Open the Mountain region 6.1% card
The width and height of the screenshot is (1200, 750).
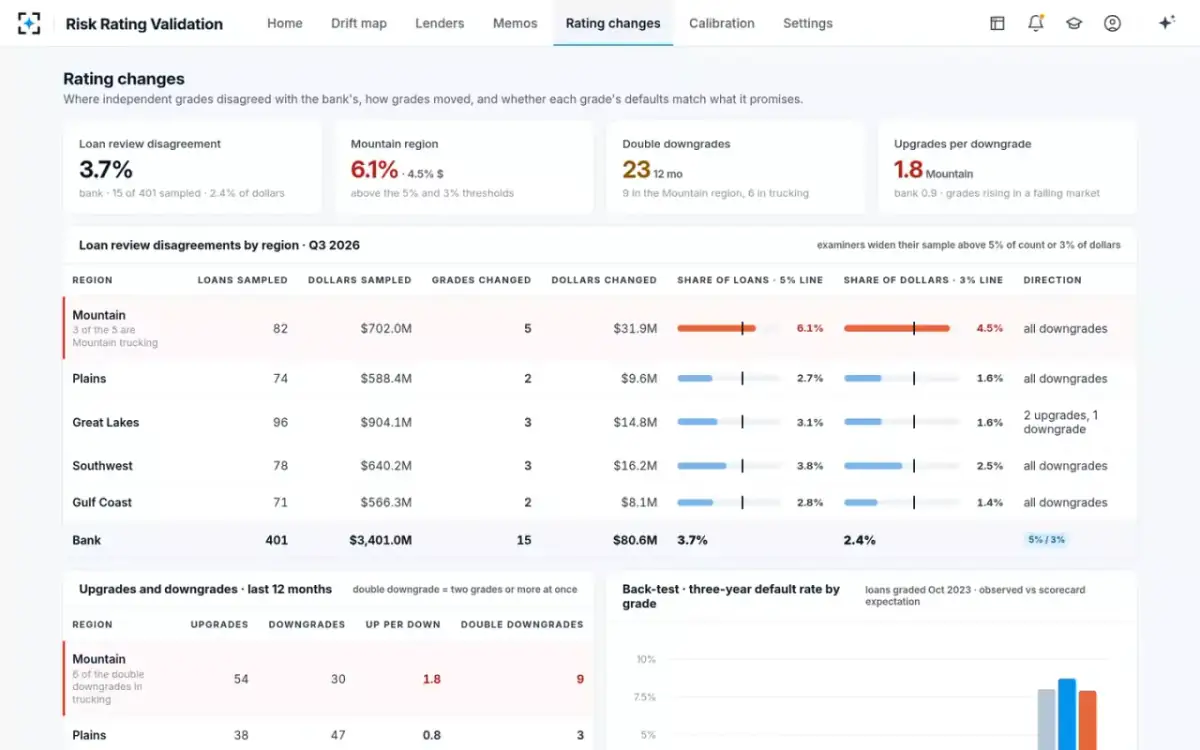click(x=465, y=168)
